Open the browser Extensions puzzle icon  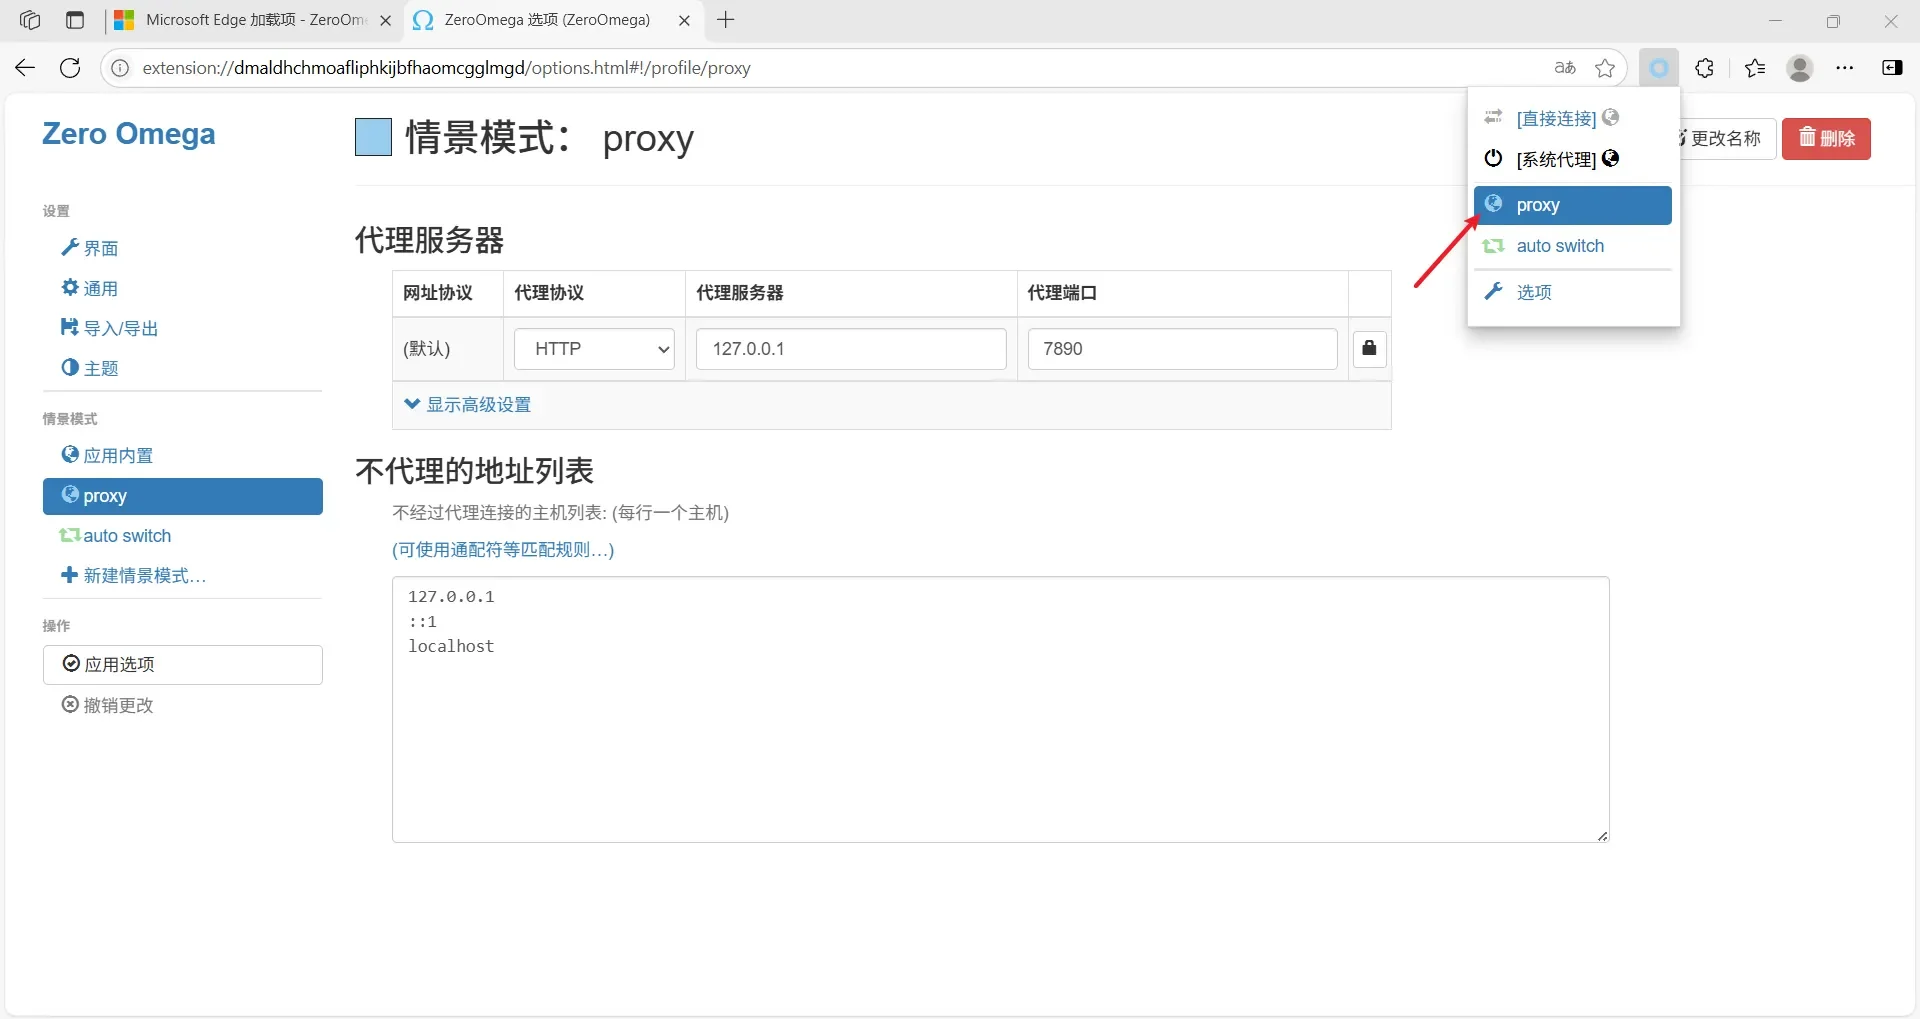coord(1705,67)
